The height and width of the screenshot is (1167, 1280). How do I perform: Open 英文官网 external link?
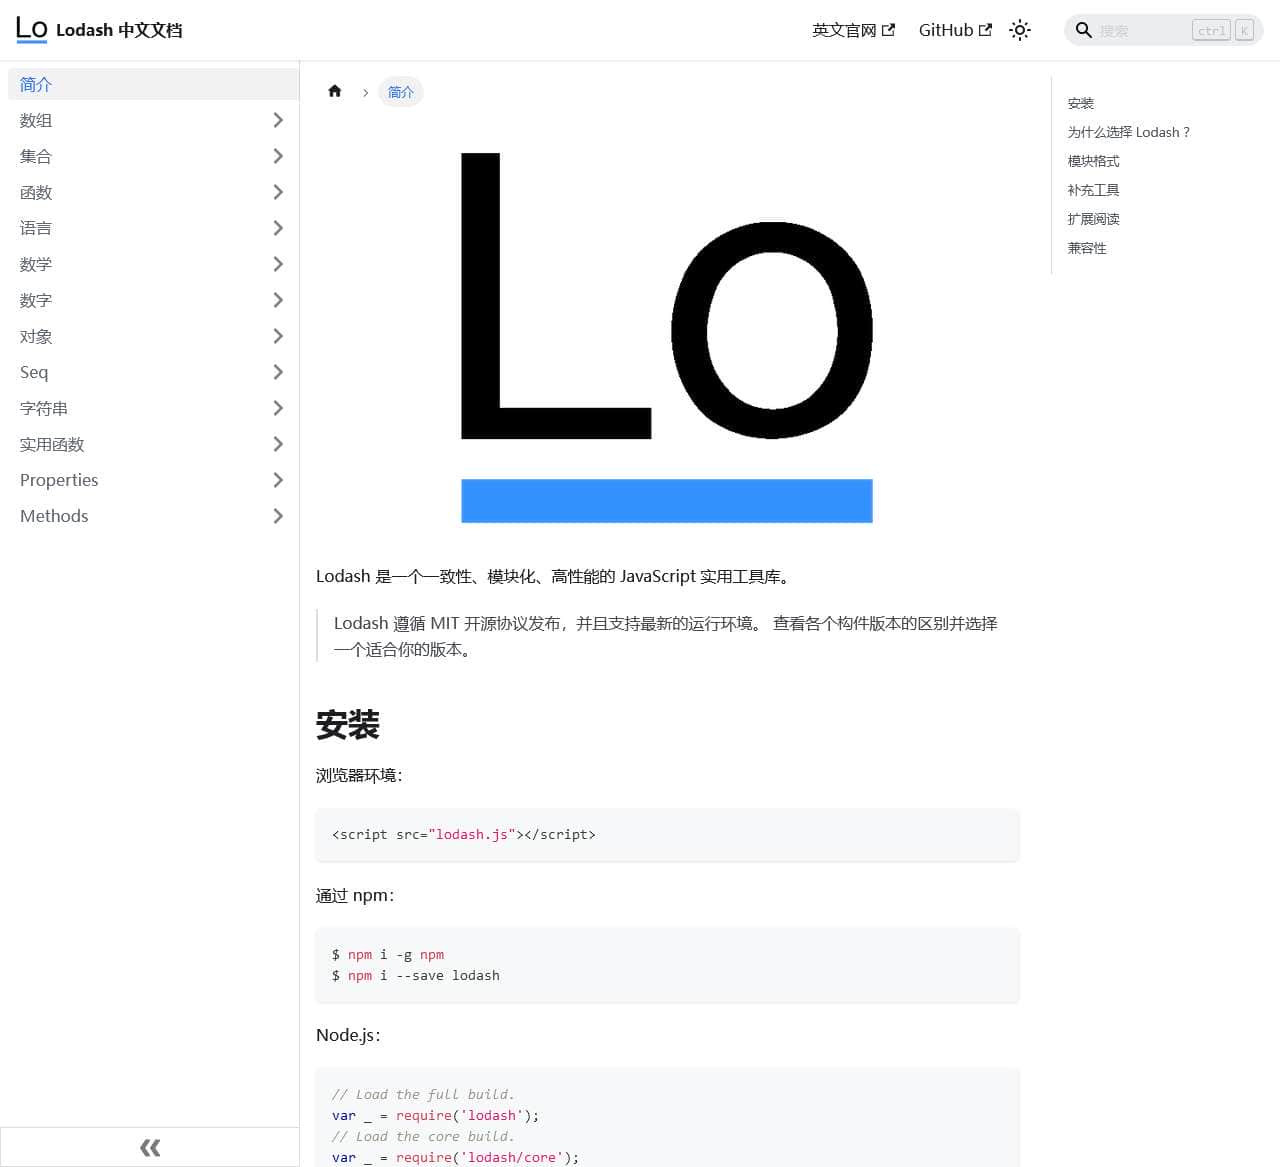(x=853, y=30)
